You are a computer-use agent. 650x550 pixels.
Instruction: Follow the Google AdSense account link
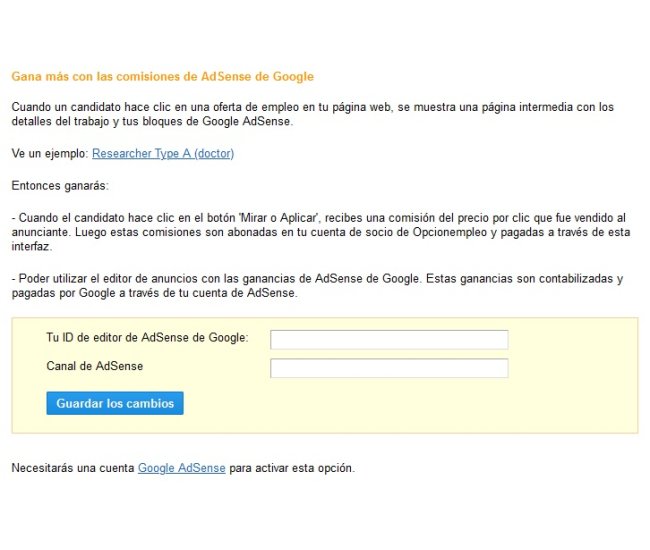coord(181,468)
